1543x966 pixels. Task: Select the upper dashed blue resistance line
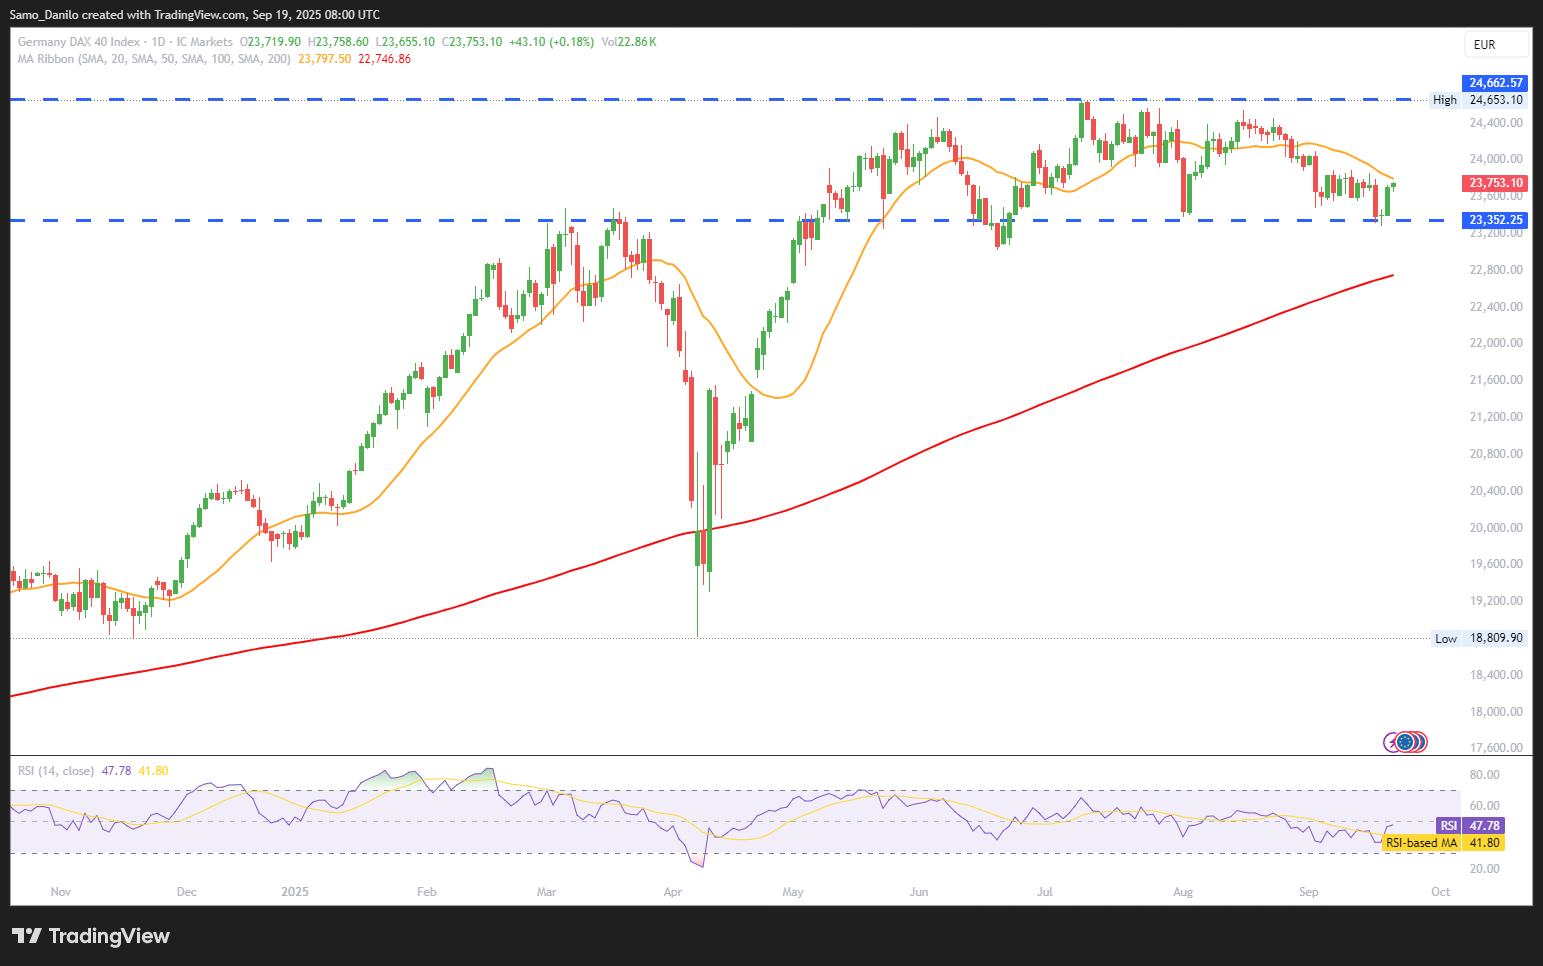[710, 99]
